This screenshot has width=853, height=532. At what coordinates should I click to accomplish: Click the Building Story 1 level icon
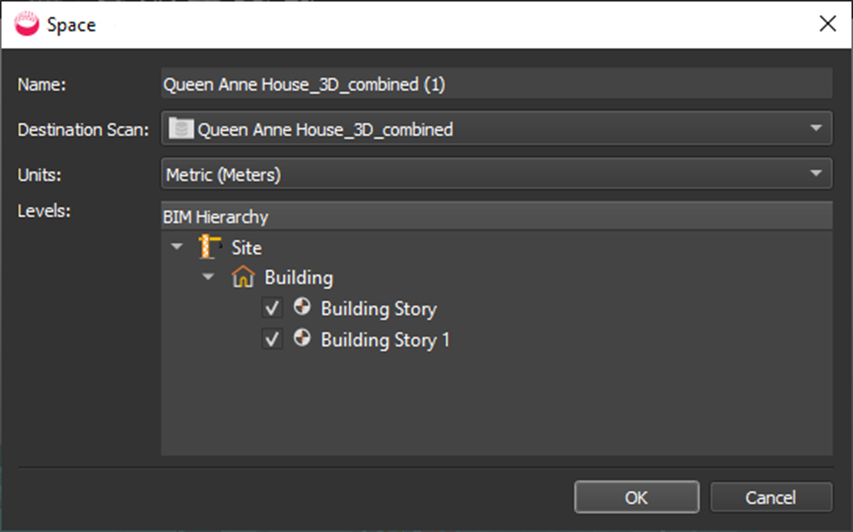coord(301,340)
